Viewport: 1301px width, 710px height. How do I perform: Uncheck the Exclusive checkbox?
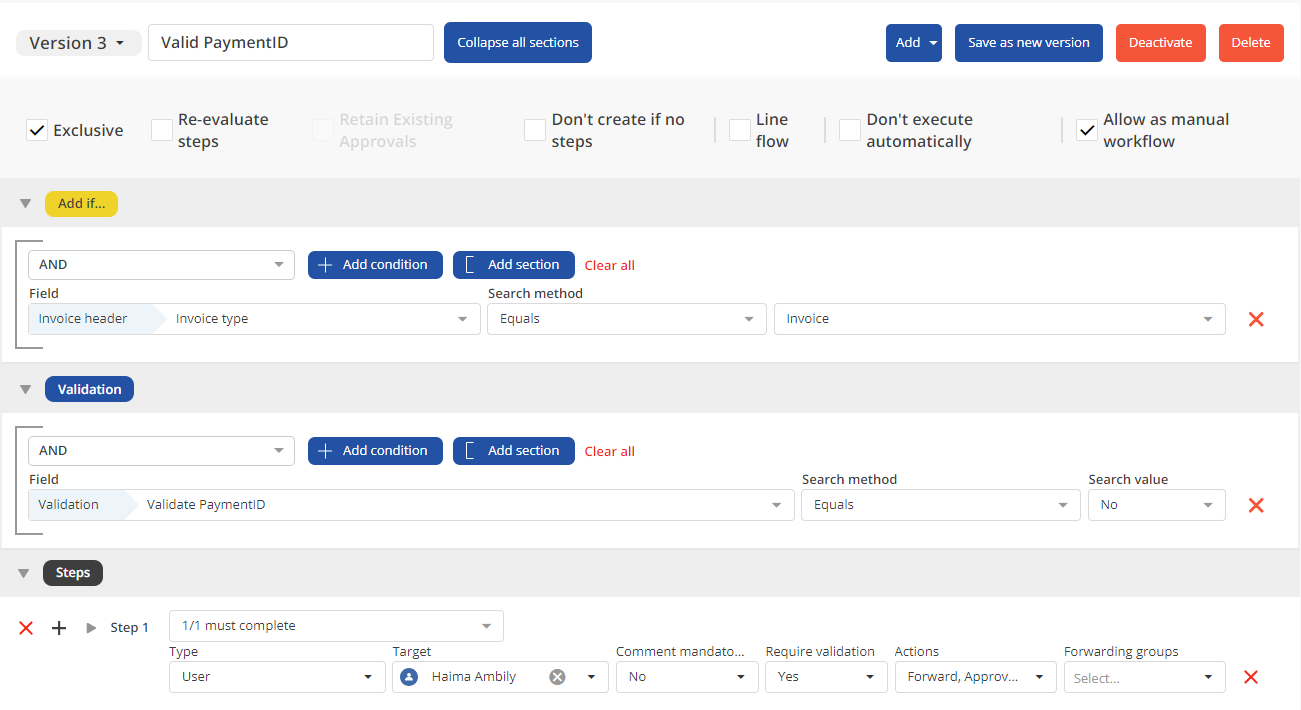37,130
